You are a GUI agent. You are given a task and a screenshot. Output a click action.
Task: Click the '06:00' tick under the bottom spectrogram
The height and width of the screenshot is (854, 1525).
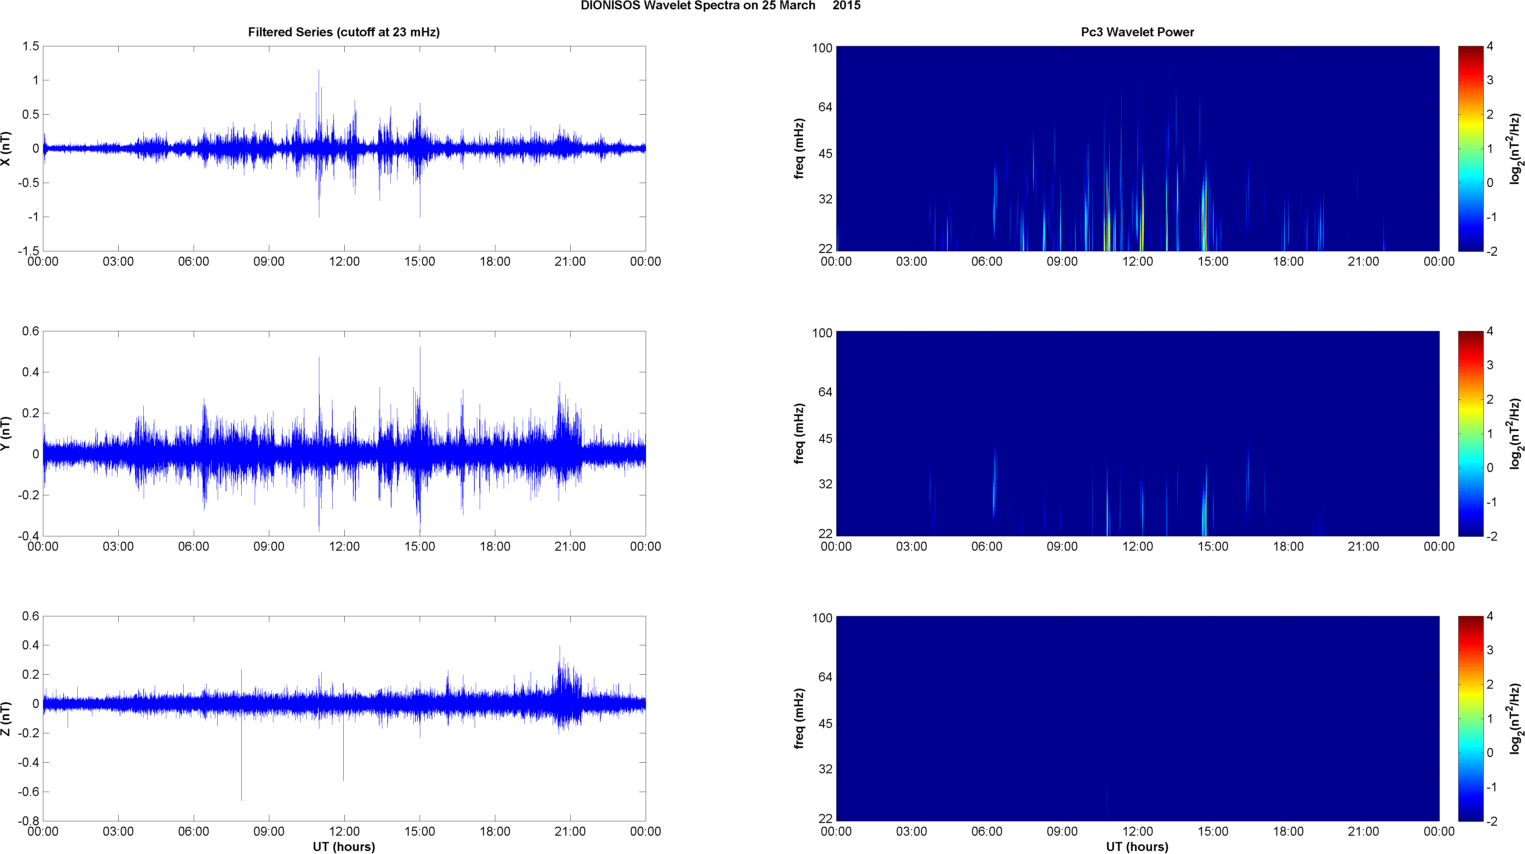[x=987, y=832]
